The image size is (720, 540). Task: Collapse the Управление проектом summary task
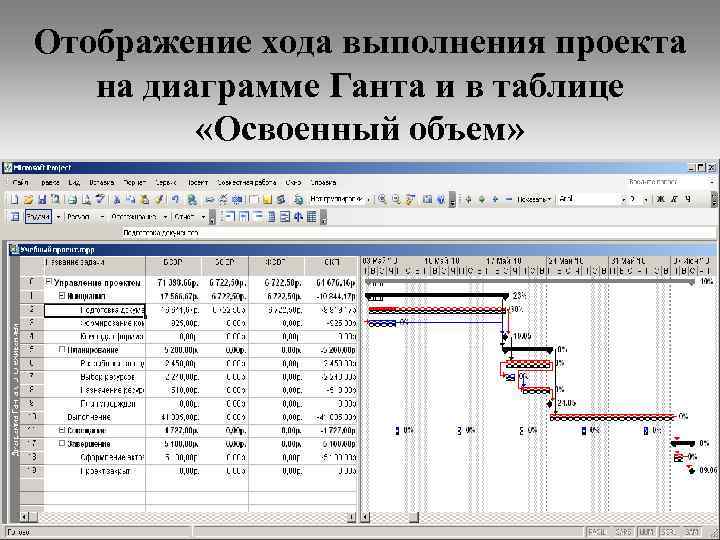click(48, 282)
